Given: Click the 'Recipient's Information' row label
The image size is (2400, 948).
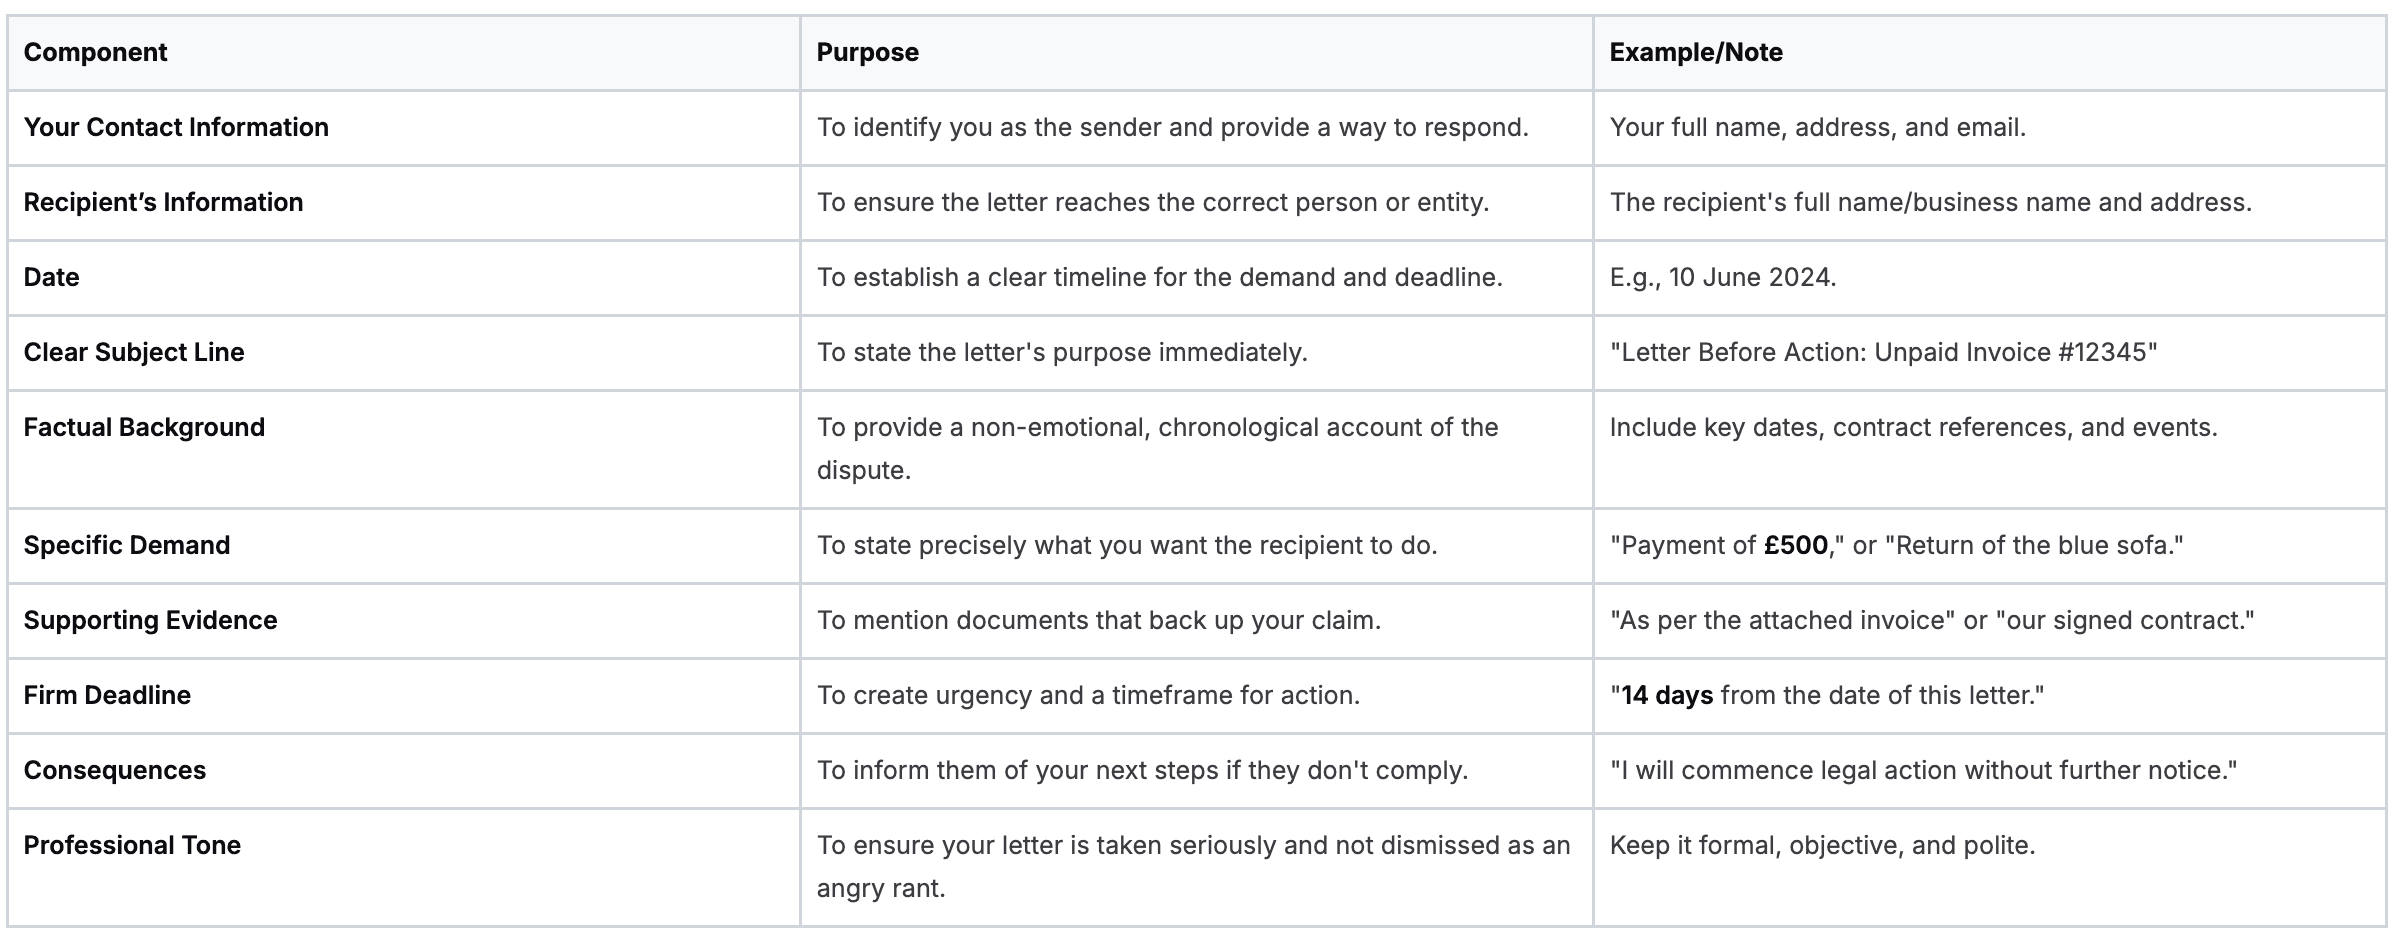Looking at the screenshot, I should 163,202.
